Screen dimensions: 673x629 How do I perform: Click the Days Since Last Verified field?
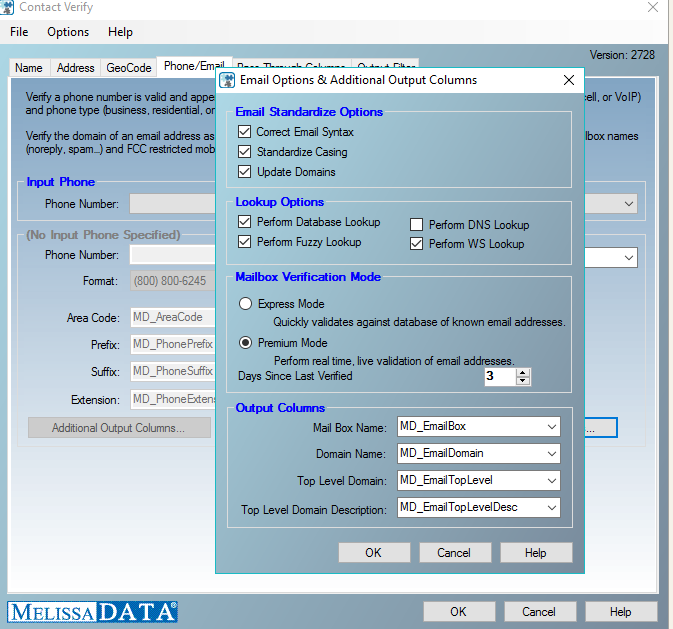pos(500,377)
